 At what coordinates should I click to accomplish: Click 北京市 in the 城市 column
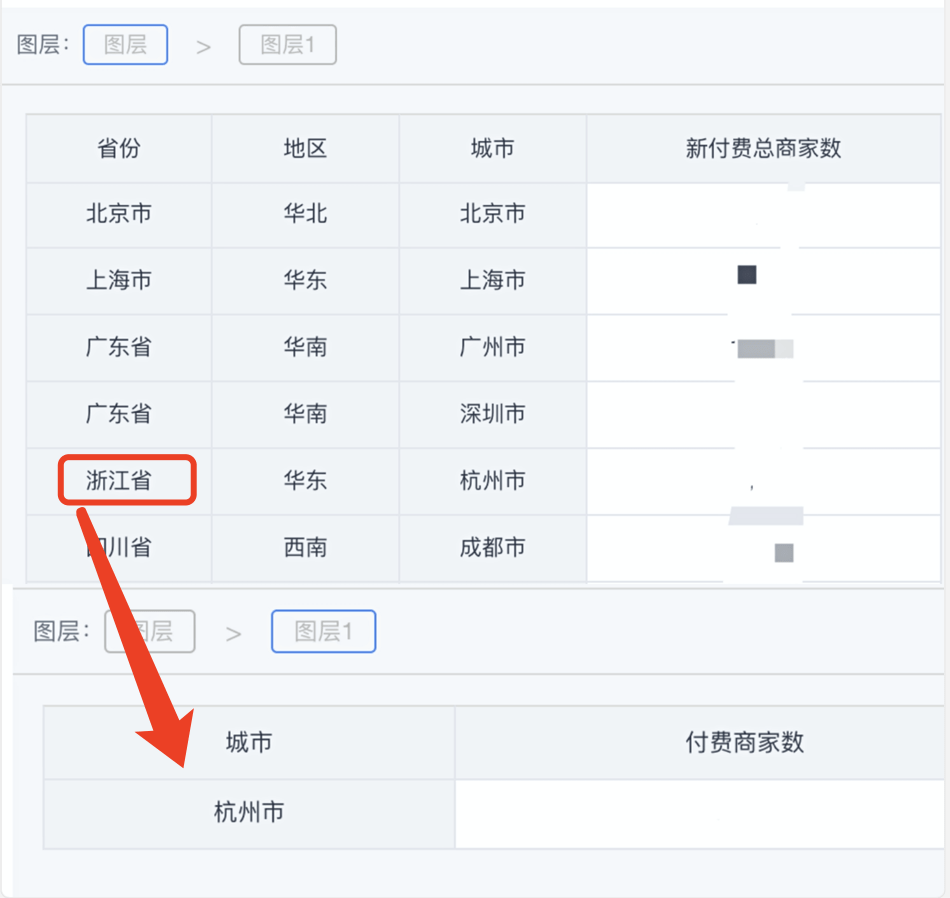coord(492,214)
